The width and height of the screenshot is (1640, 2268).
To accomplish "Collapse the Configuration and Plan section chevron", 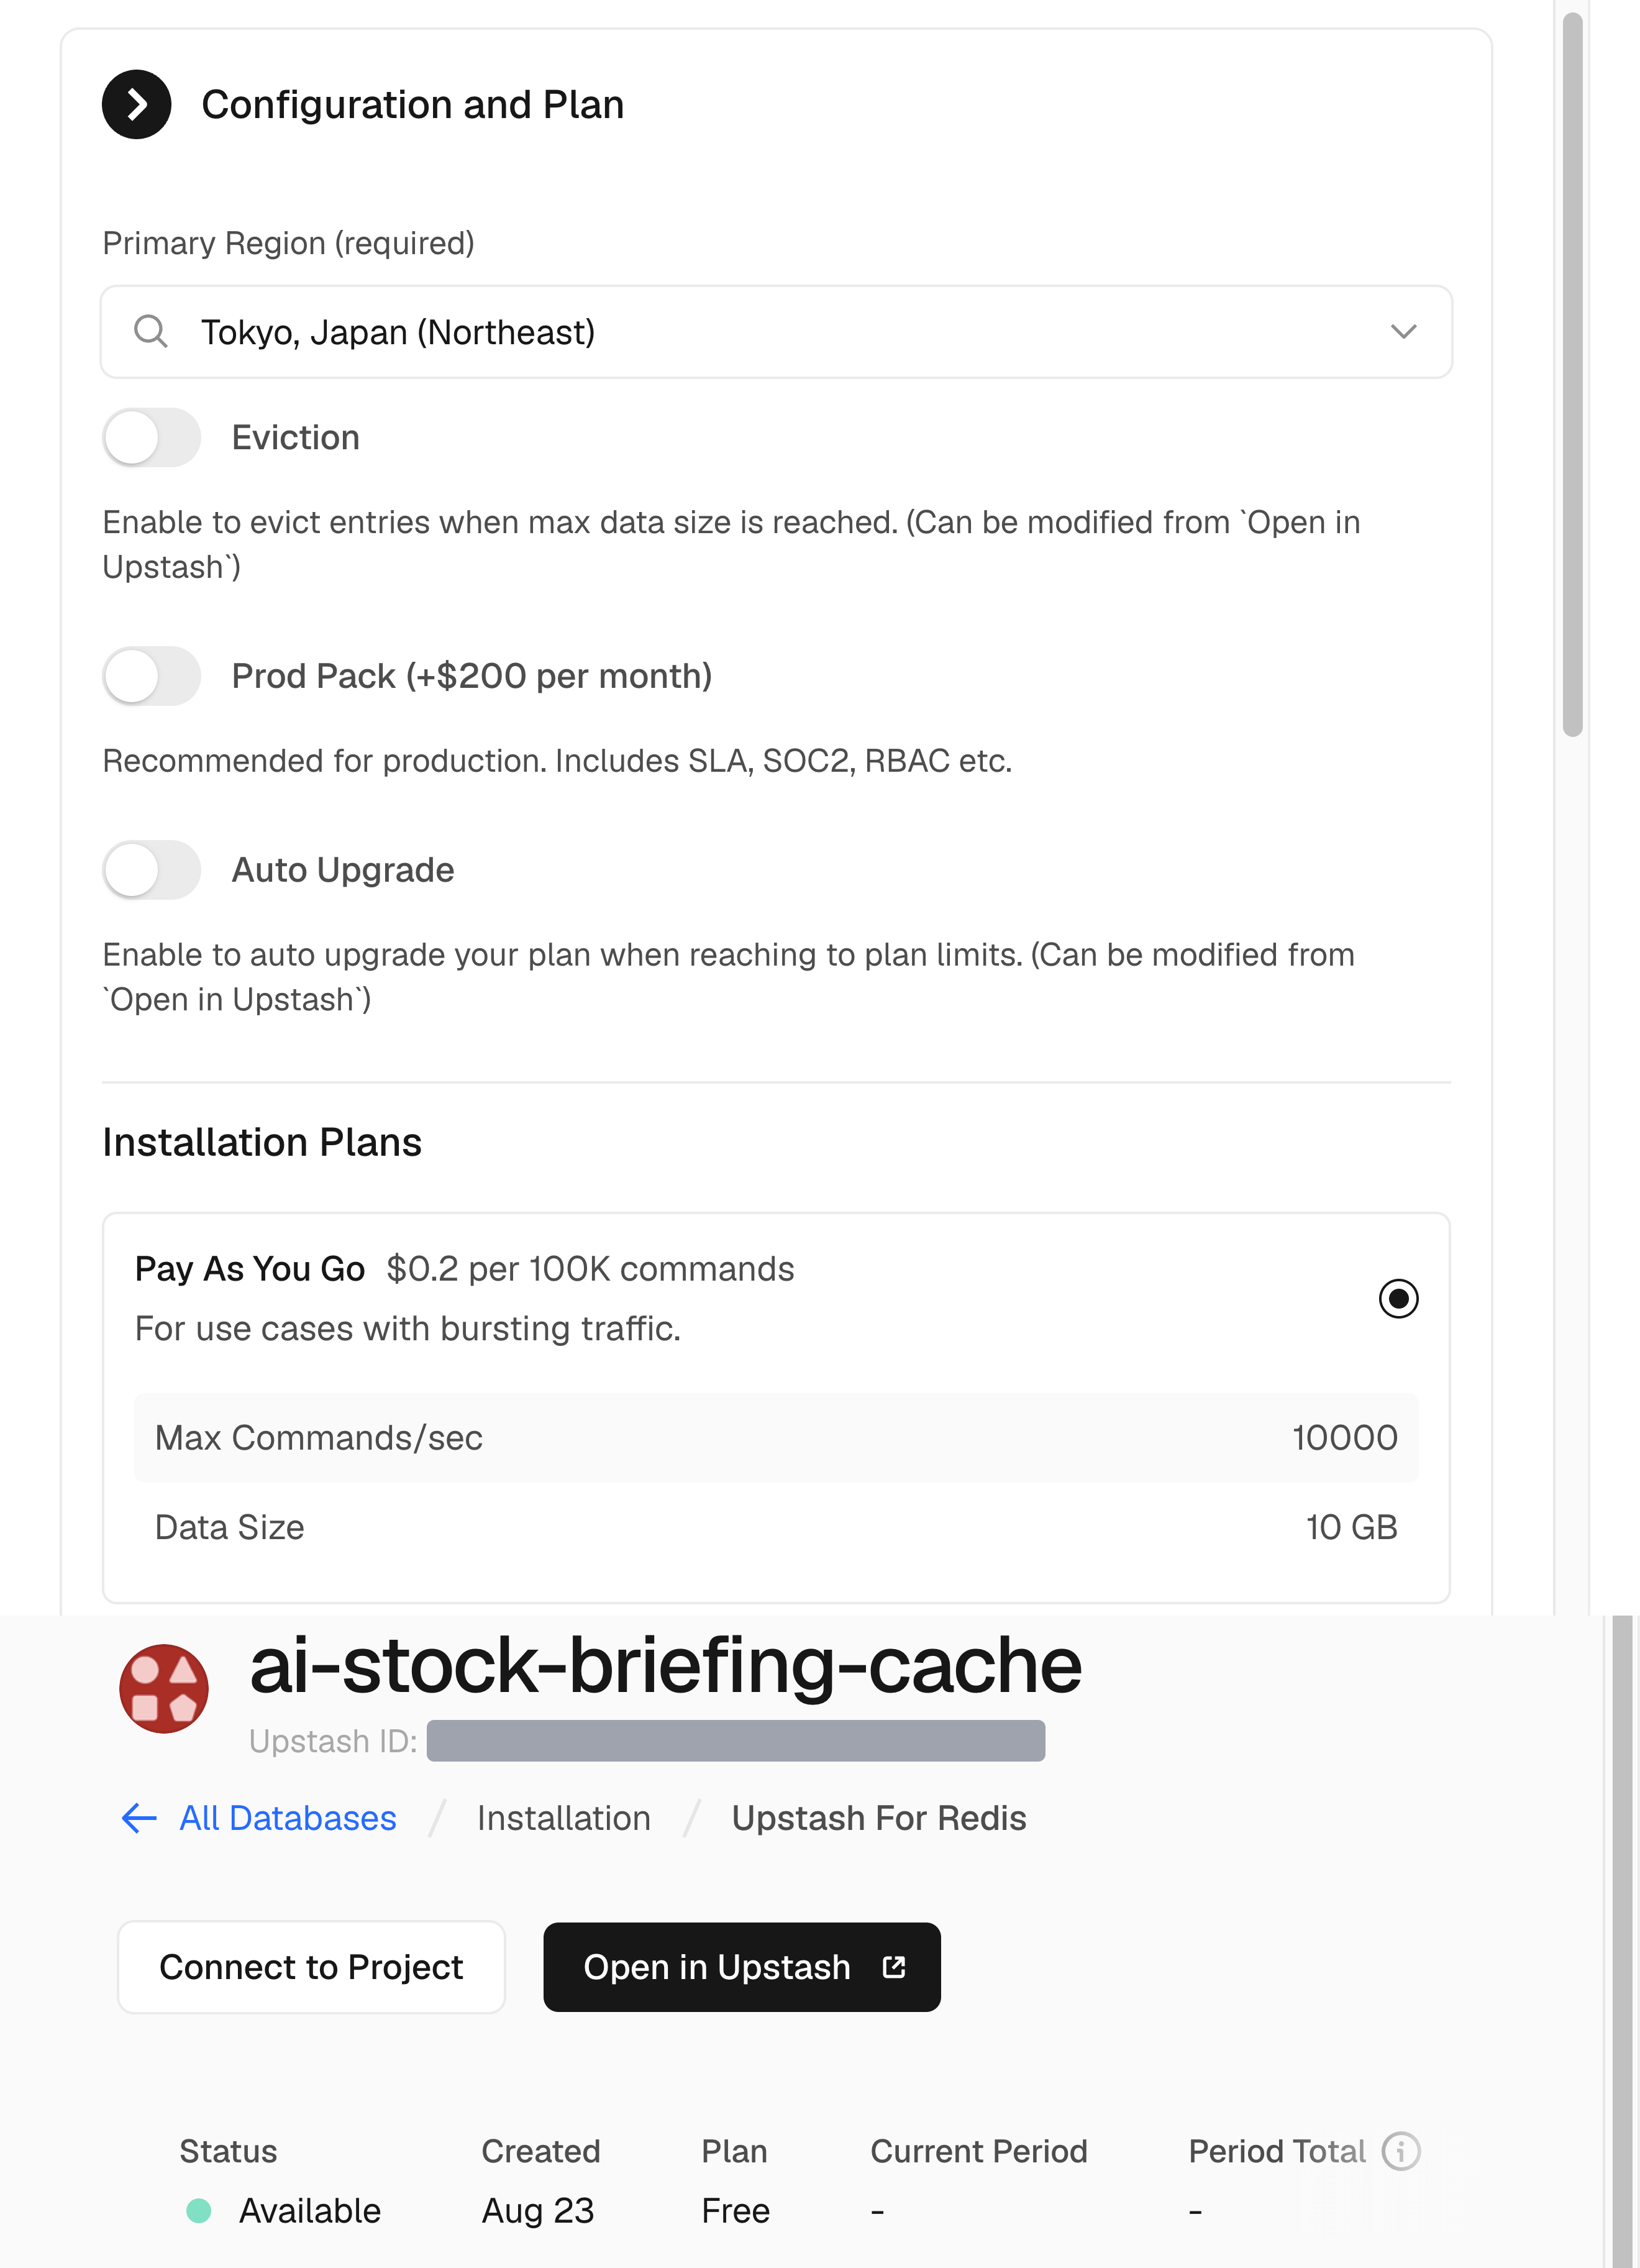I will [x=136, y=104].
